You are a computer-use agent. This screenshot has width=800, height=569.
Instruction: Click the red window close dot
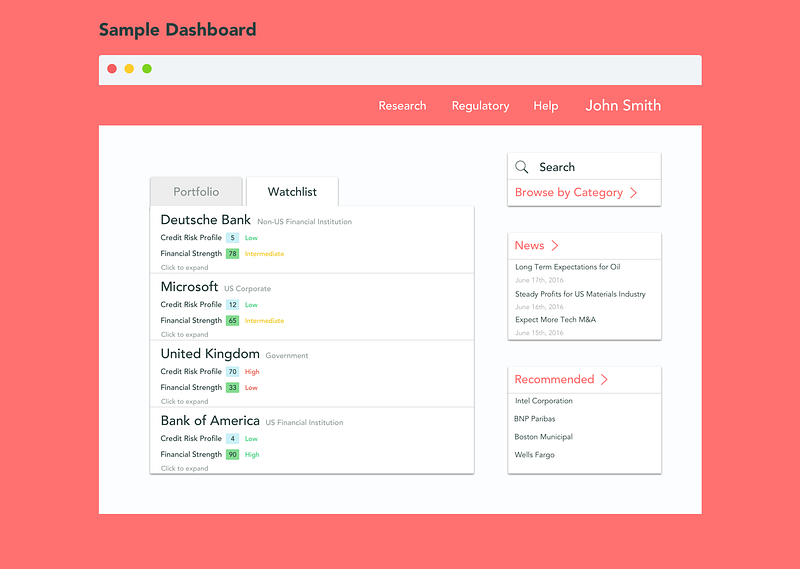point(112,69)
